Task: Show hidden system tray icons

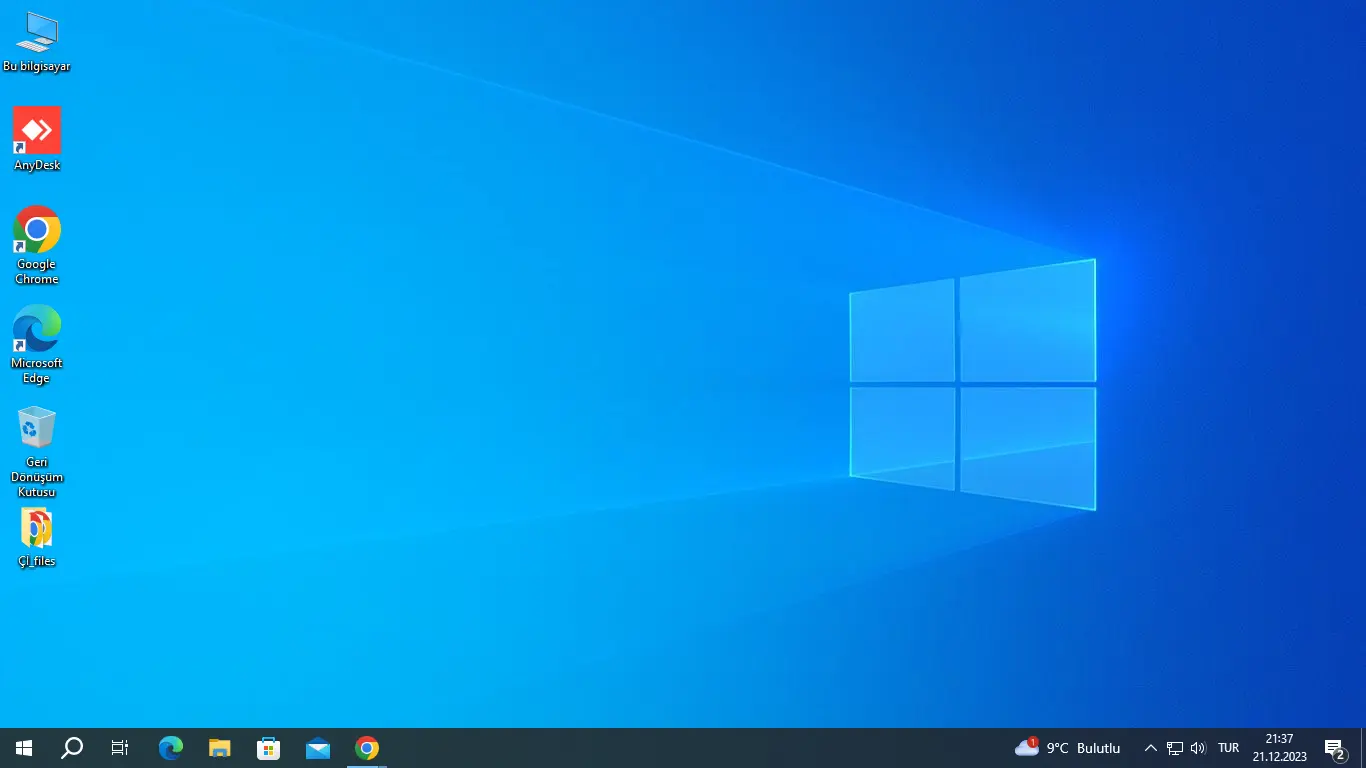Action: click(1150, 748)
